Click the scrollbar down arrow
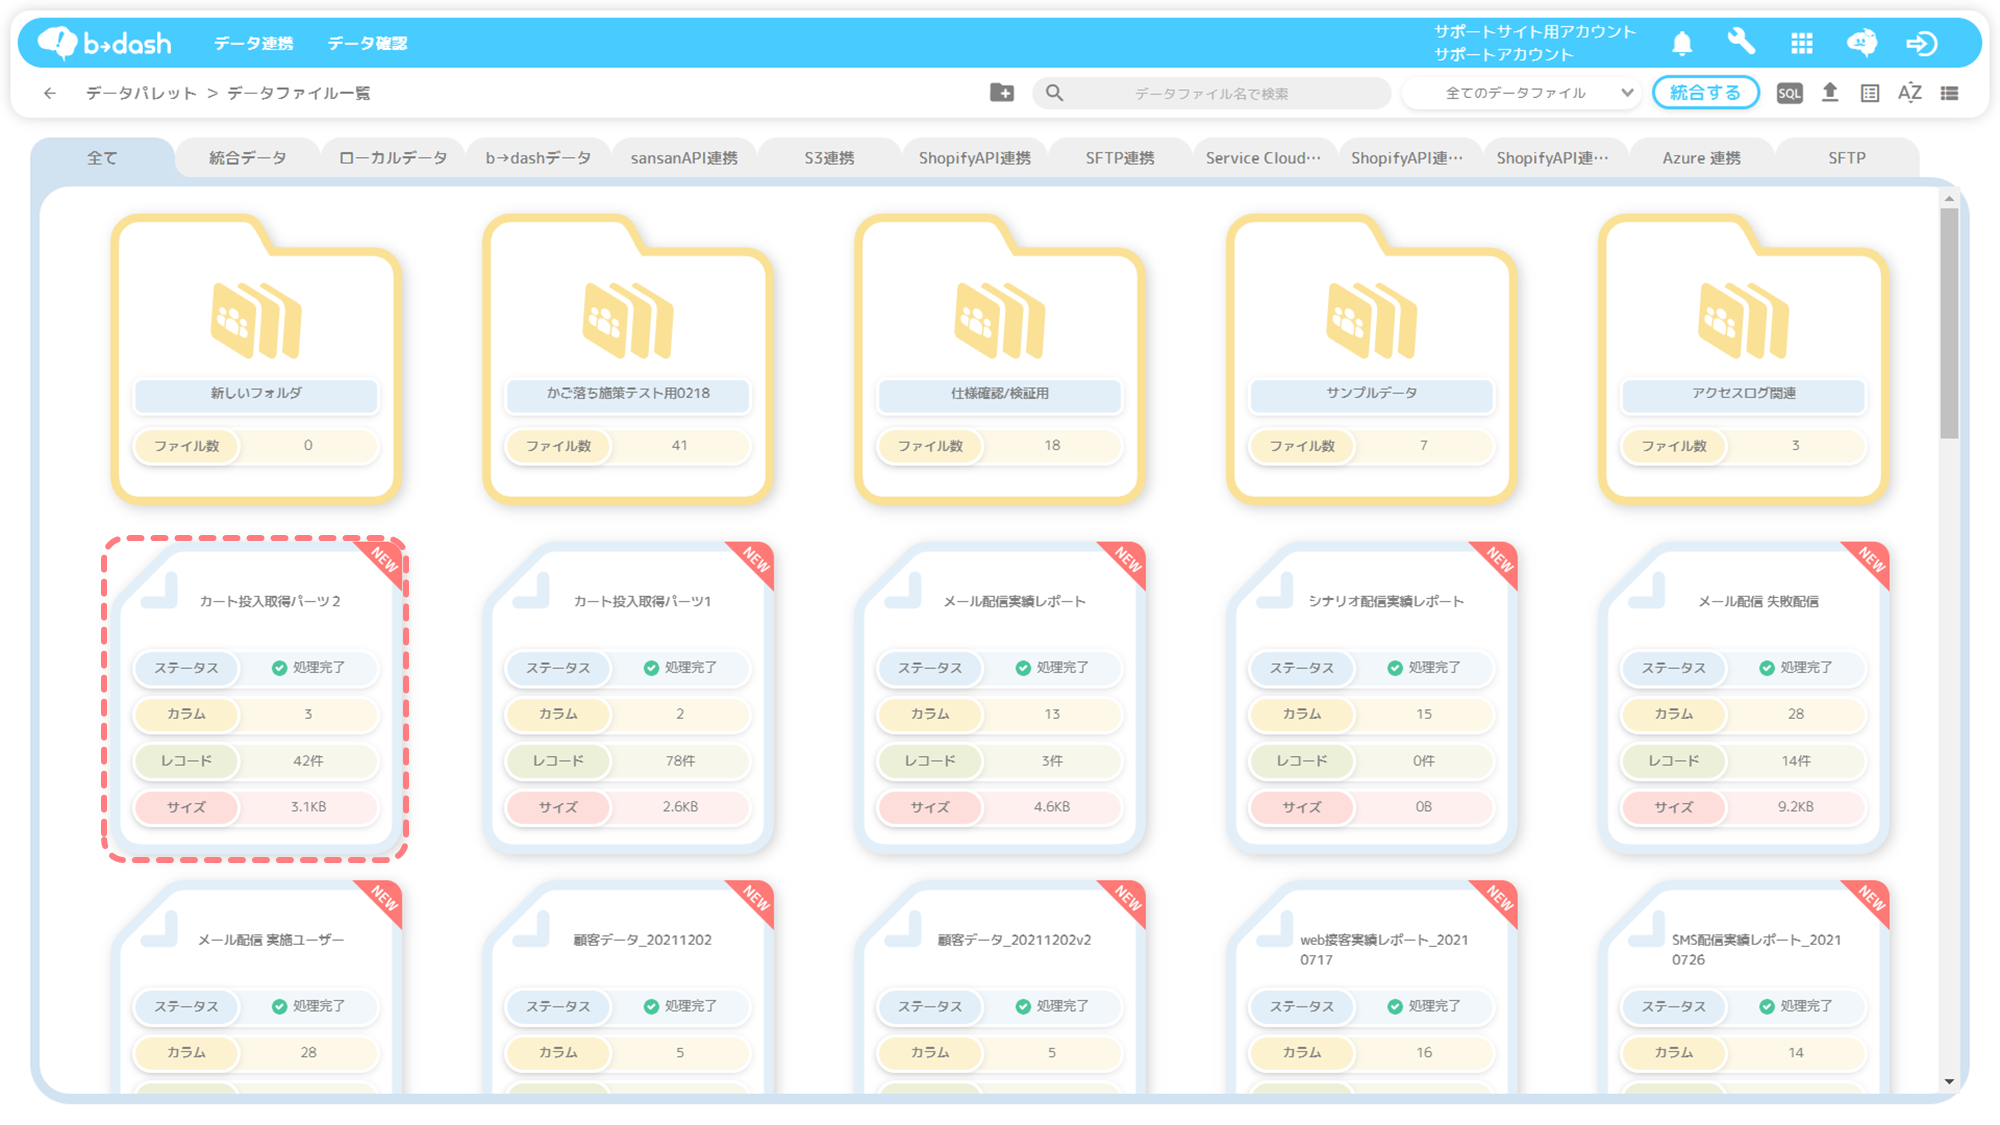Viewport: 2000px width, 1125px height. tap(1949, 1081)
